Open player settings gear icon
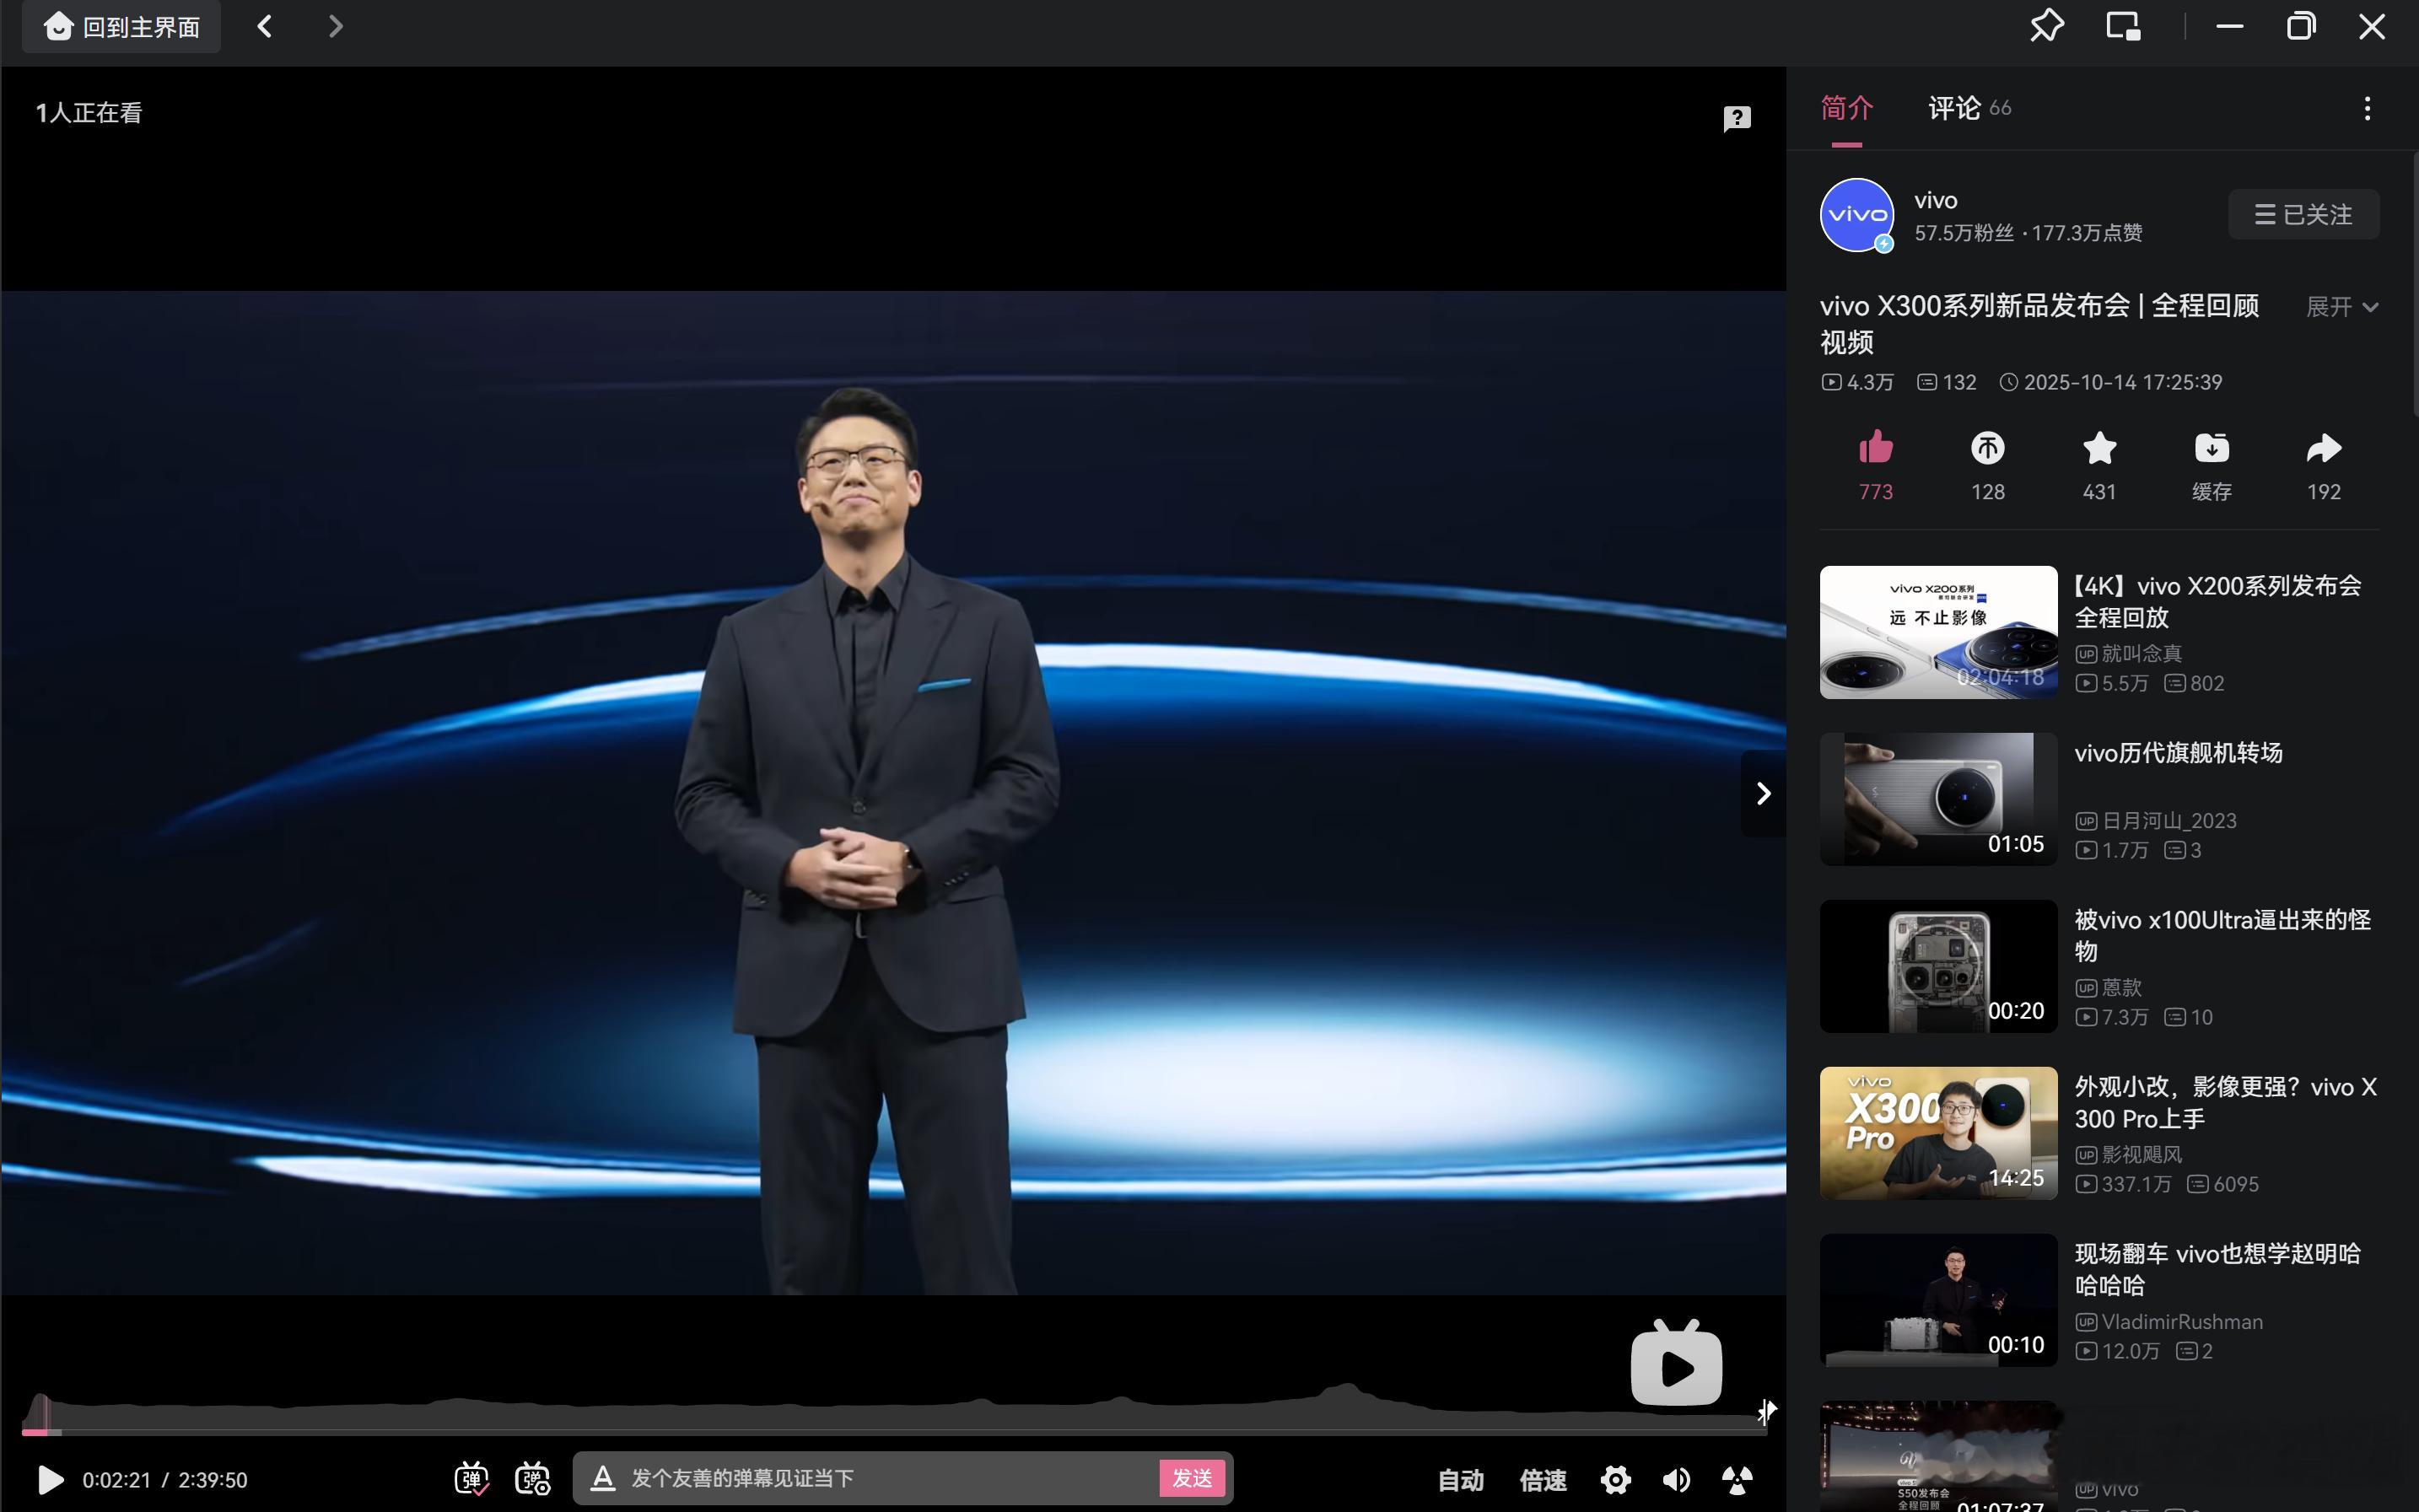Screen dimensions: 2419x1512 (1615, 1479)
